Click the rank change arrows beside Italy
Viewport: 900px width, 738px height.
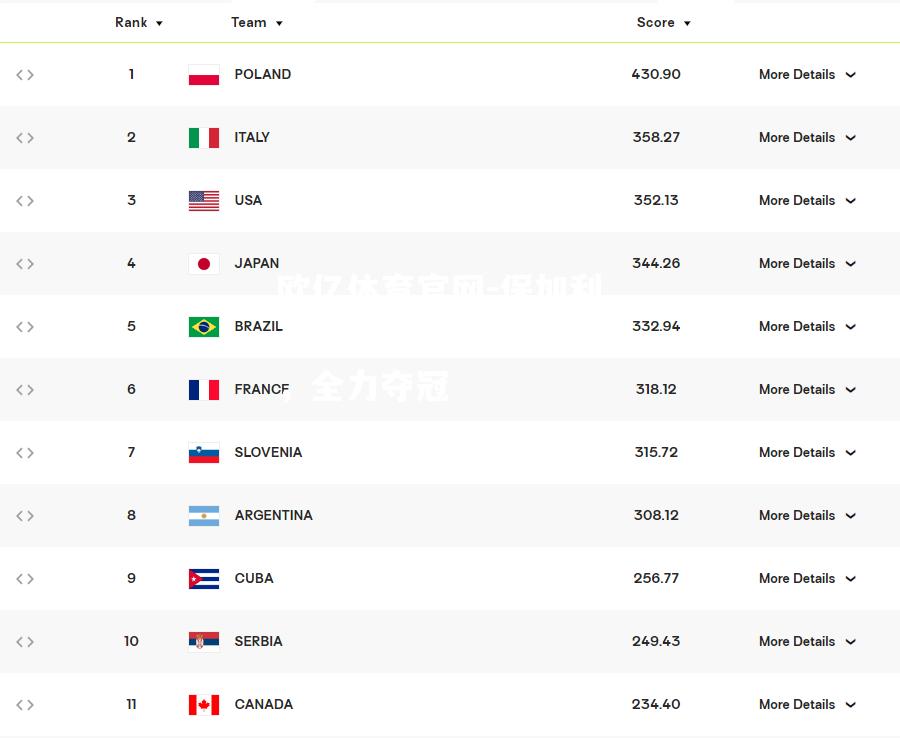[x=25, y=138]
